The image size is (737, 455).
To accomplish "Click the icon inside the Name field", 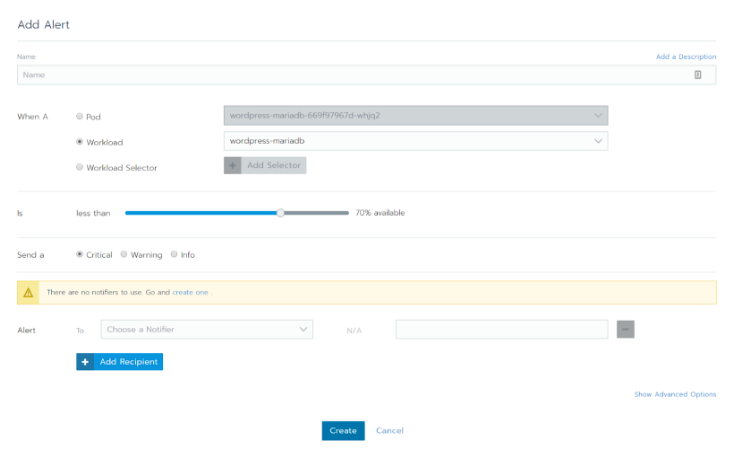I will click(698, 75).
